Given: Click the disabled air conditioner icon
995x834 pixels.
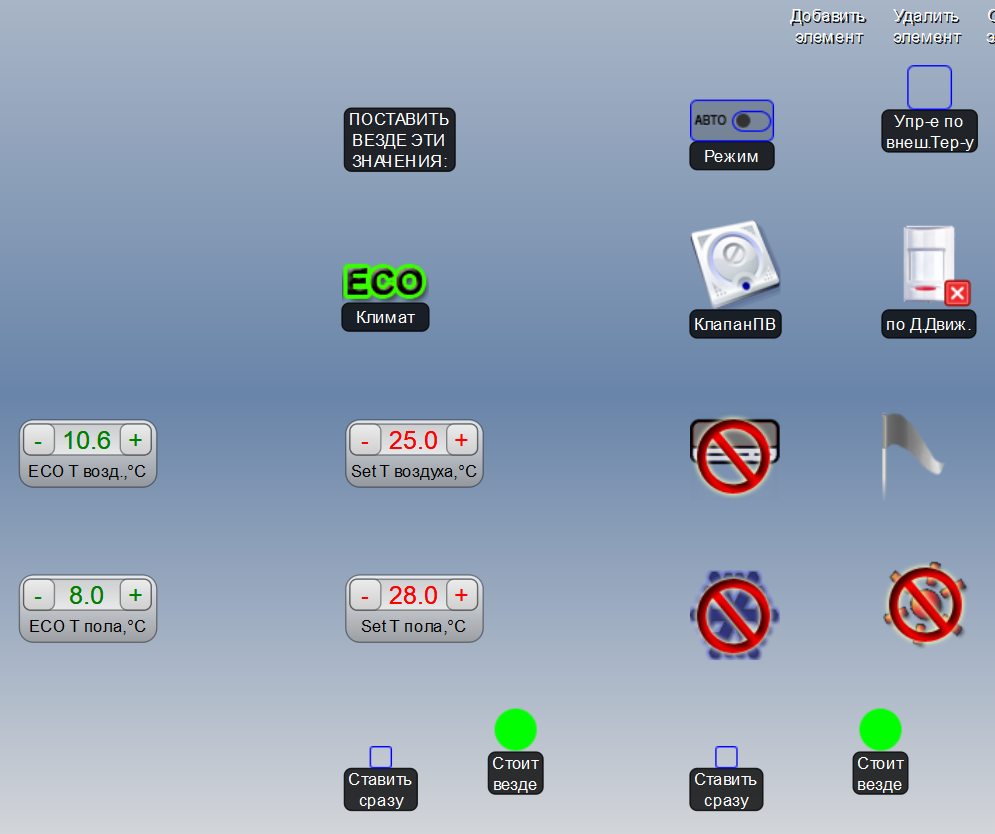Looking at the screenshot, I should [734, 455].
